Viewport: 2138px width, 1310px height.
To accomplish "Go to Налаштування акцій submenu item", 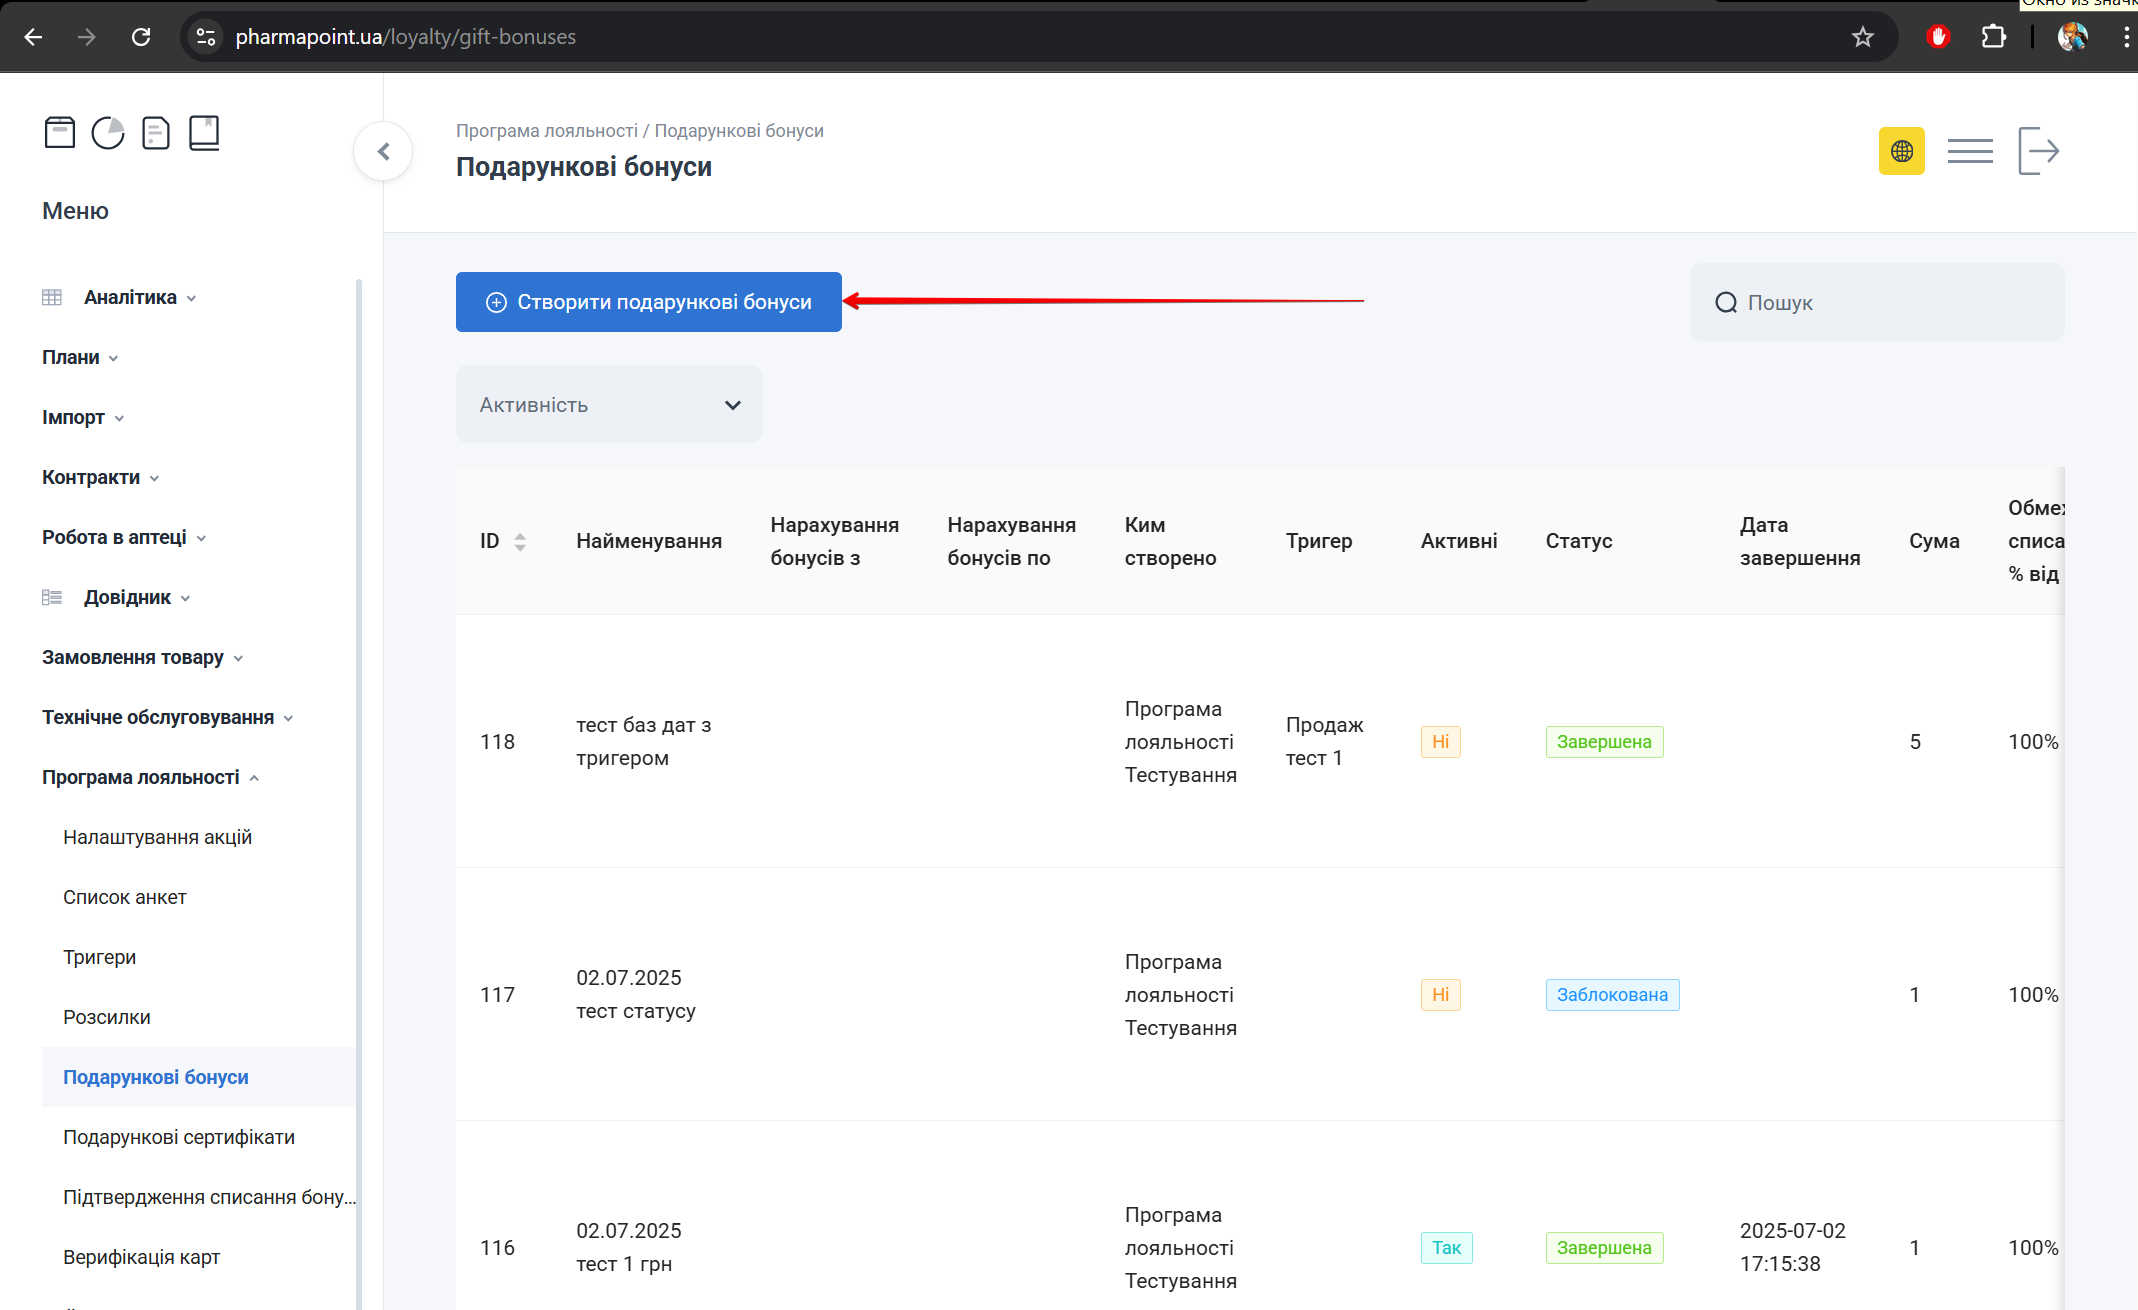I will click(x=157, y=837).
